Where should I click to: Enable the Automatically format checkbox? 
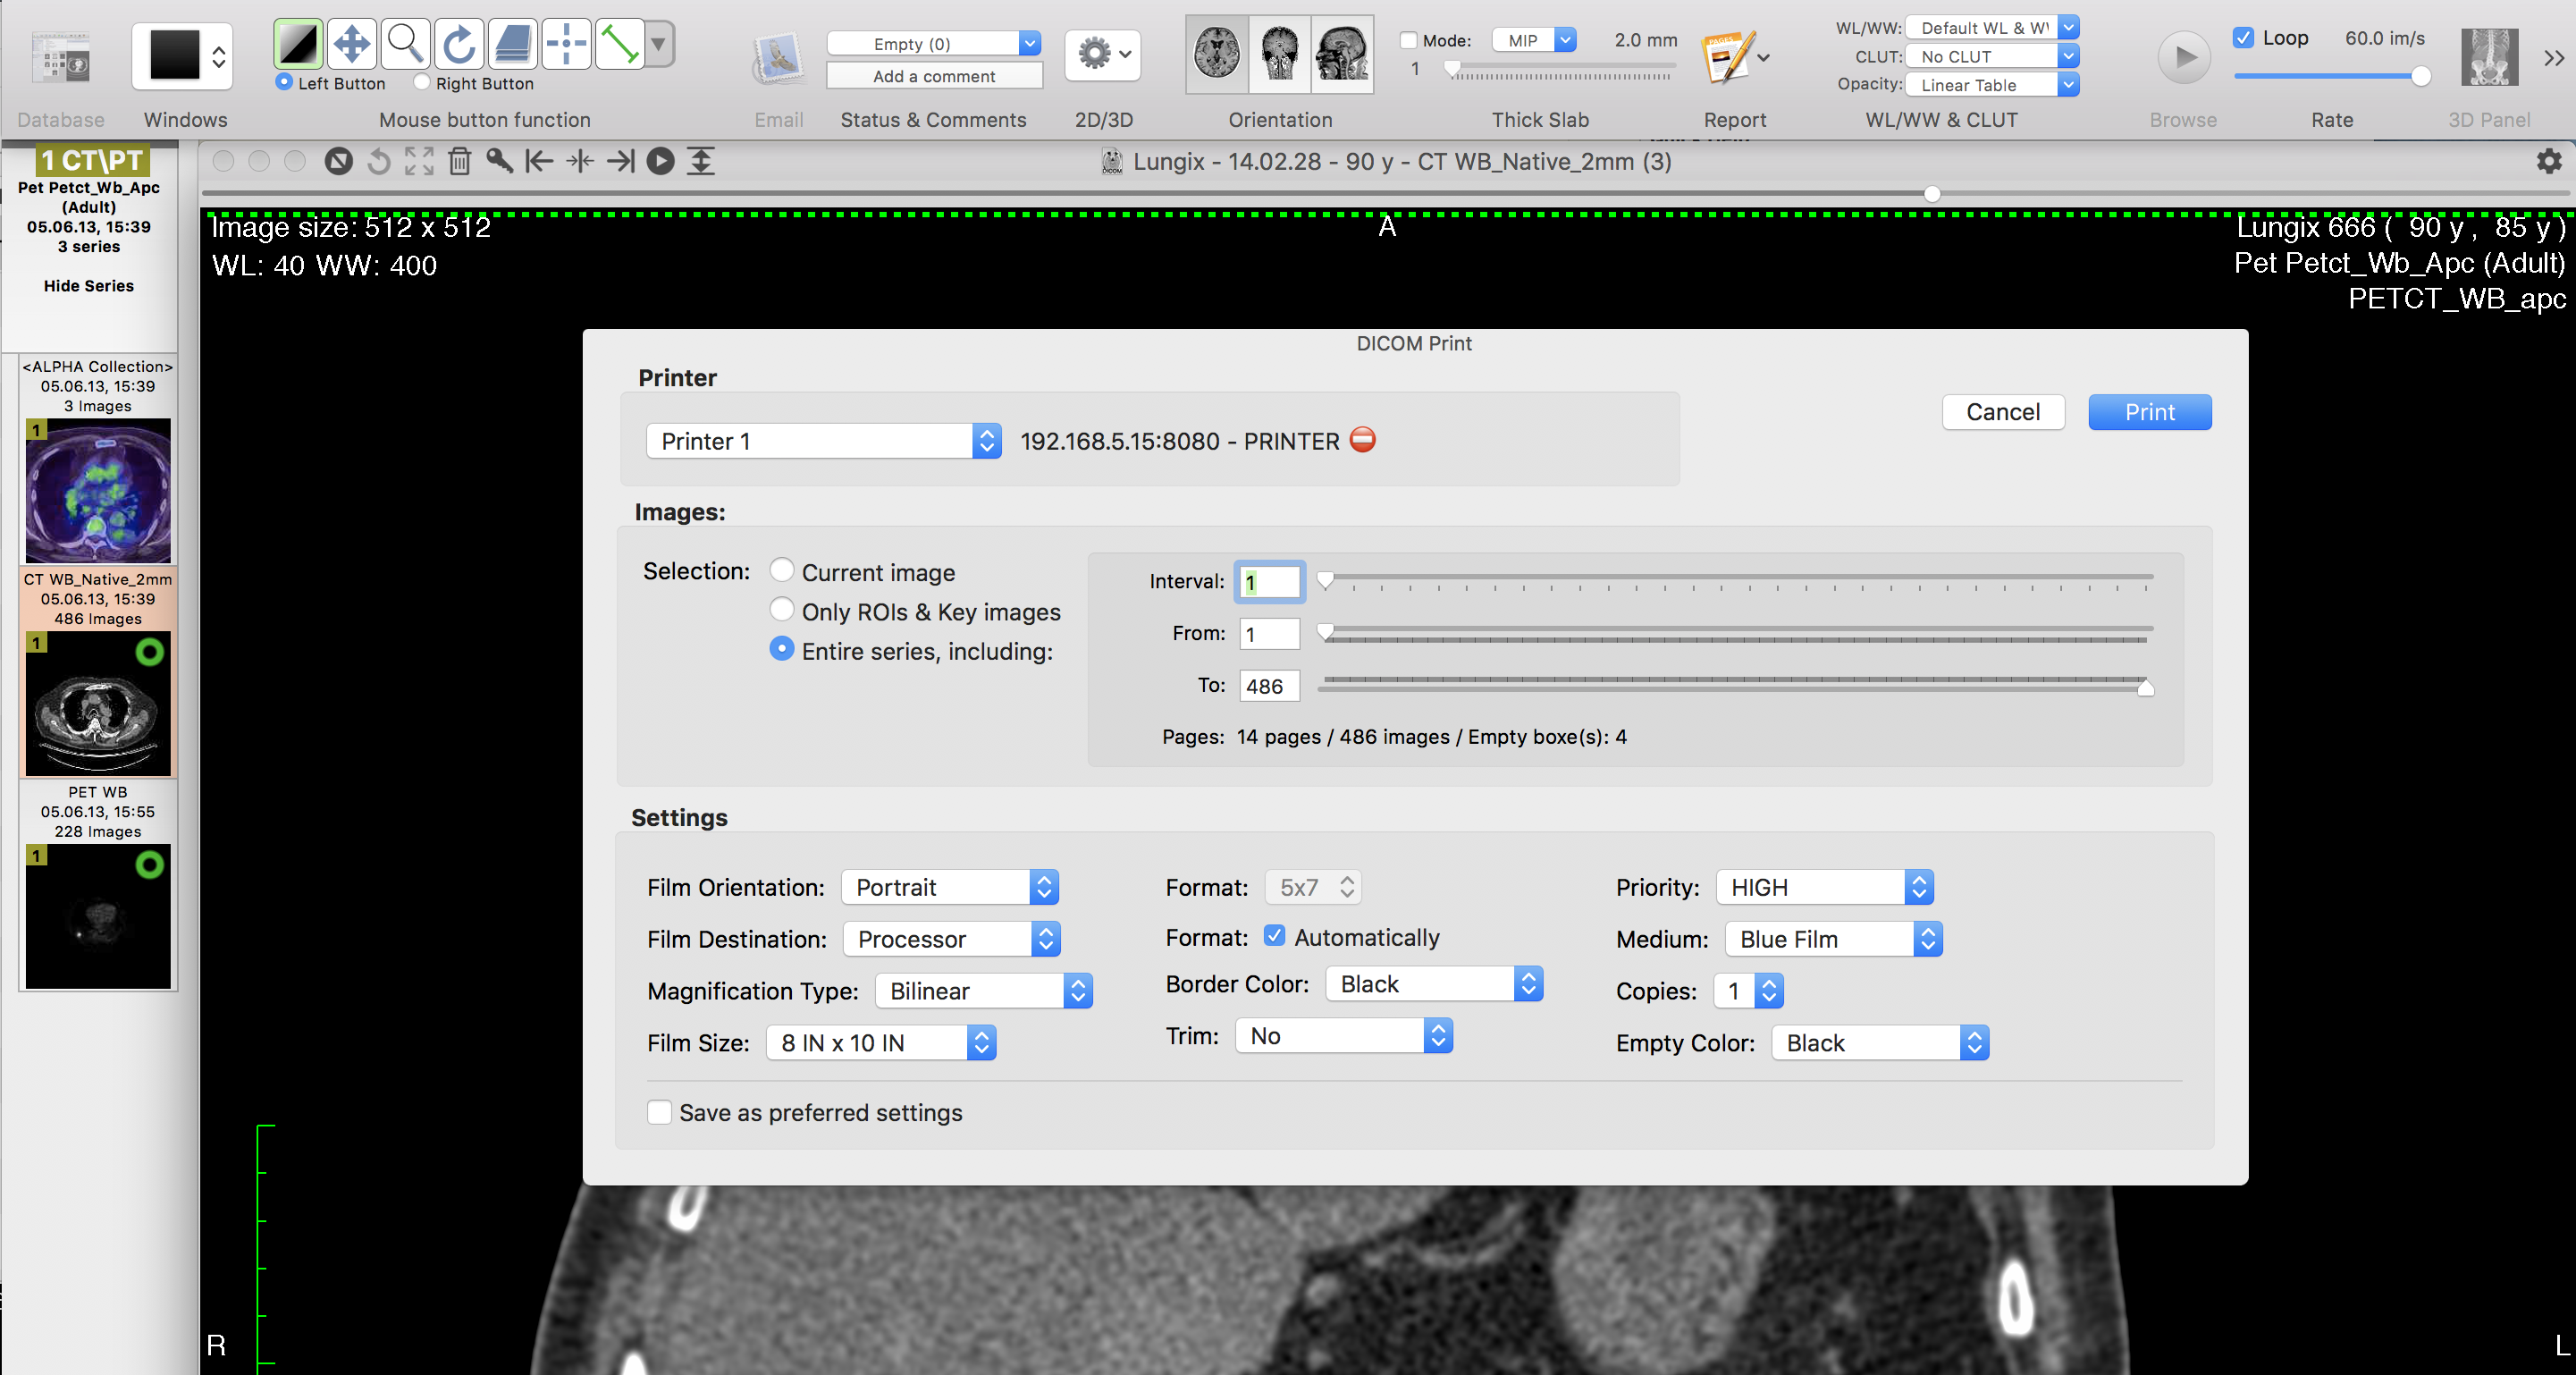1275,935
